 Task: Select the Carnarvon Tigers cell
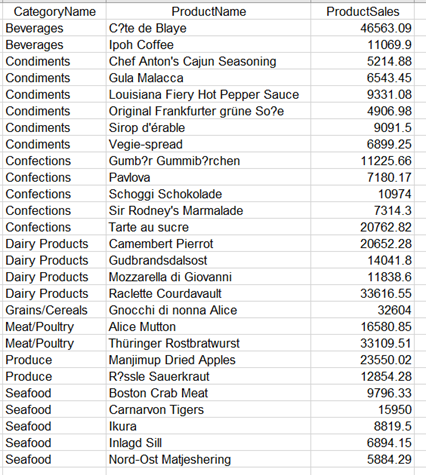click(x=208, y=410)
